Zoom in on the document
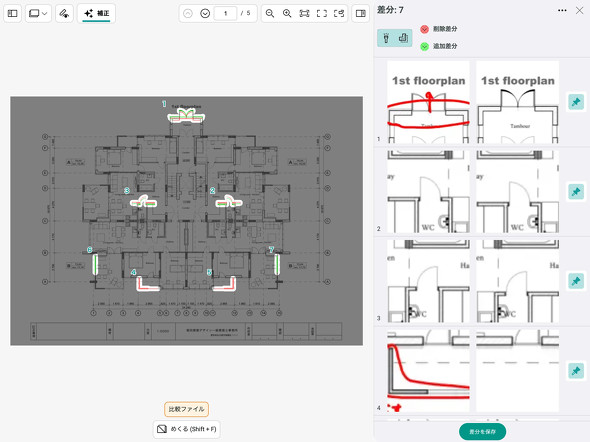The image size is (590, 442). pyautogui.click(x=287, y=14)
